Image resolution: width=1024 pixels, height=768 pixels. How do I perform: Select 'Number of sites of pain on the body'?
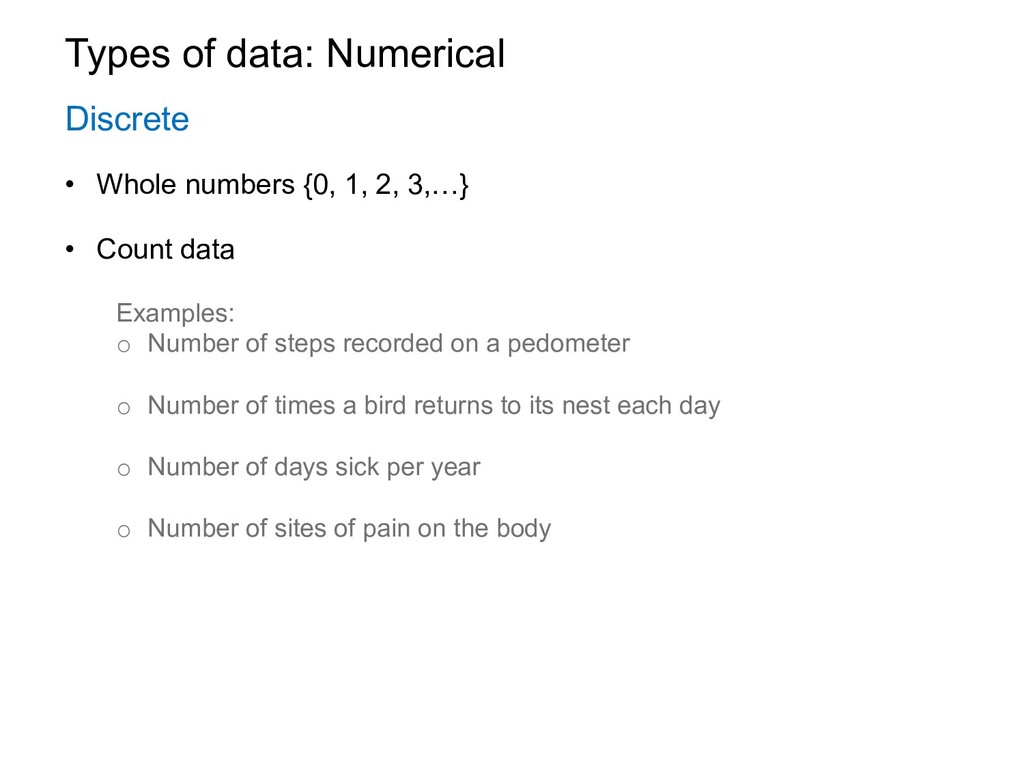[349, 529]
